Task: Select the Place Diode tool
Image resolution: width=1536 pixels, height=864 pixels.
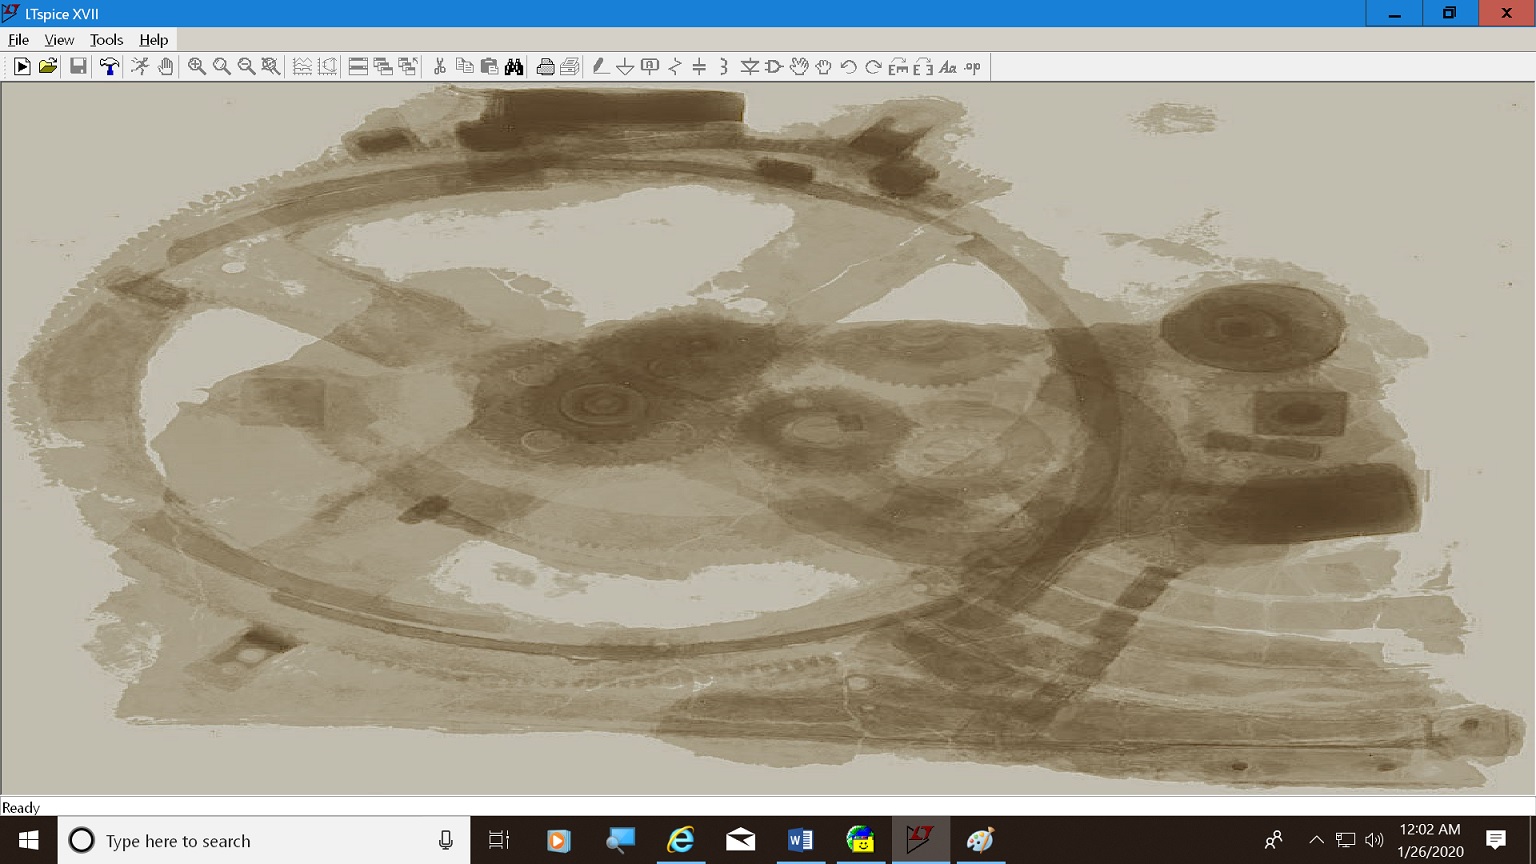Action: pyautogui.click(x=749, y=67)
